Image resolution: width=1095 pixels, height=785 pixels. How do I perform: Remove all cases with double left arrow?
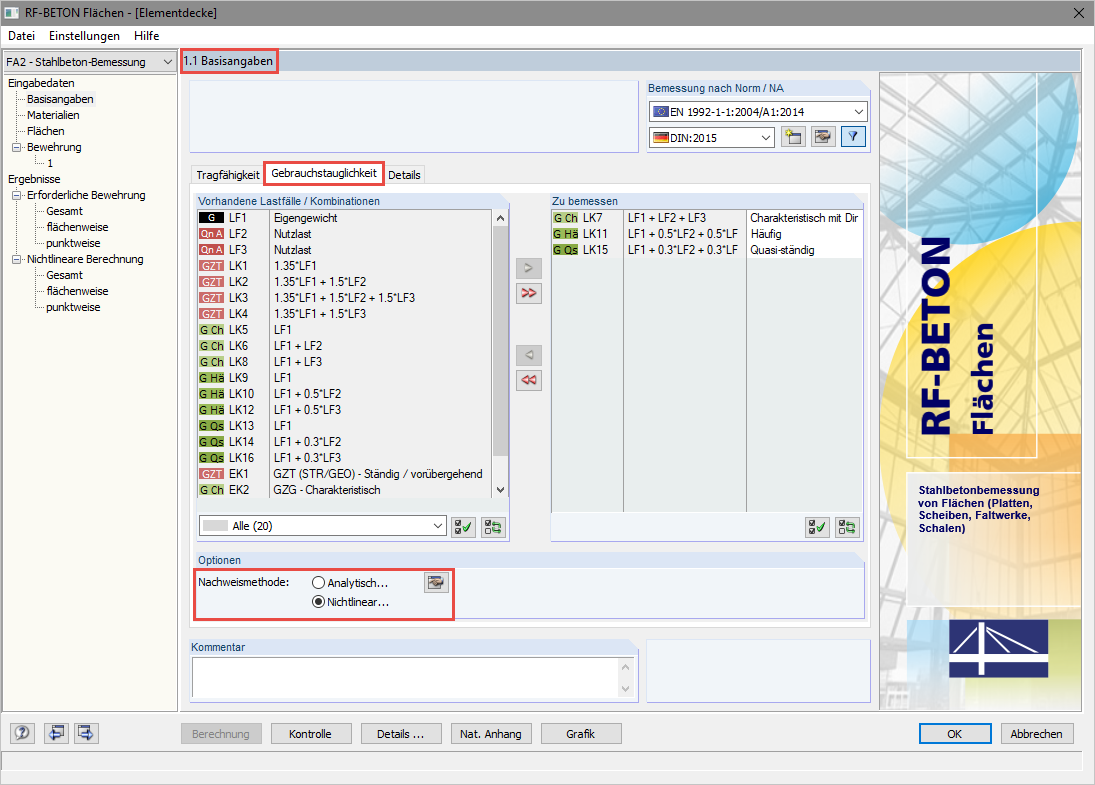tap(529, 380)
